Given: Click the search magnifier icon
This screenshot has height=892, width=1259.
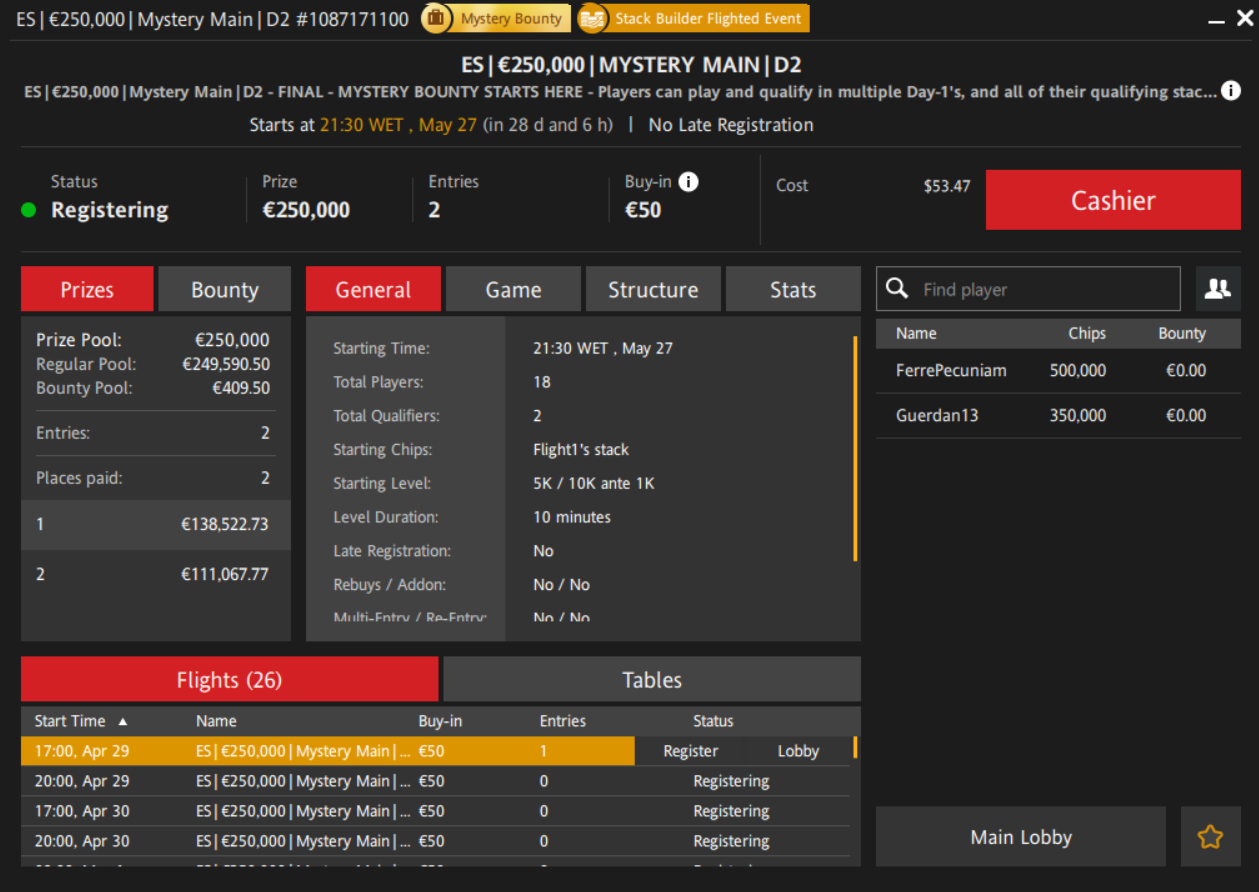Looking at the screenshot, I should coord(897,289).
